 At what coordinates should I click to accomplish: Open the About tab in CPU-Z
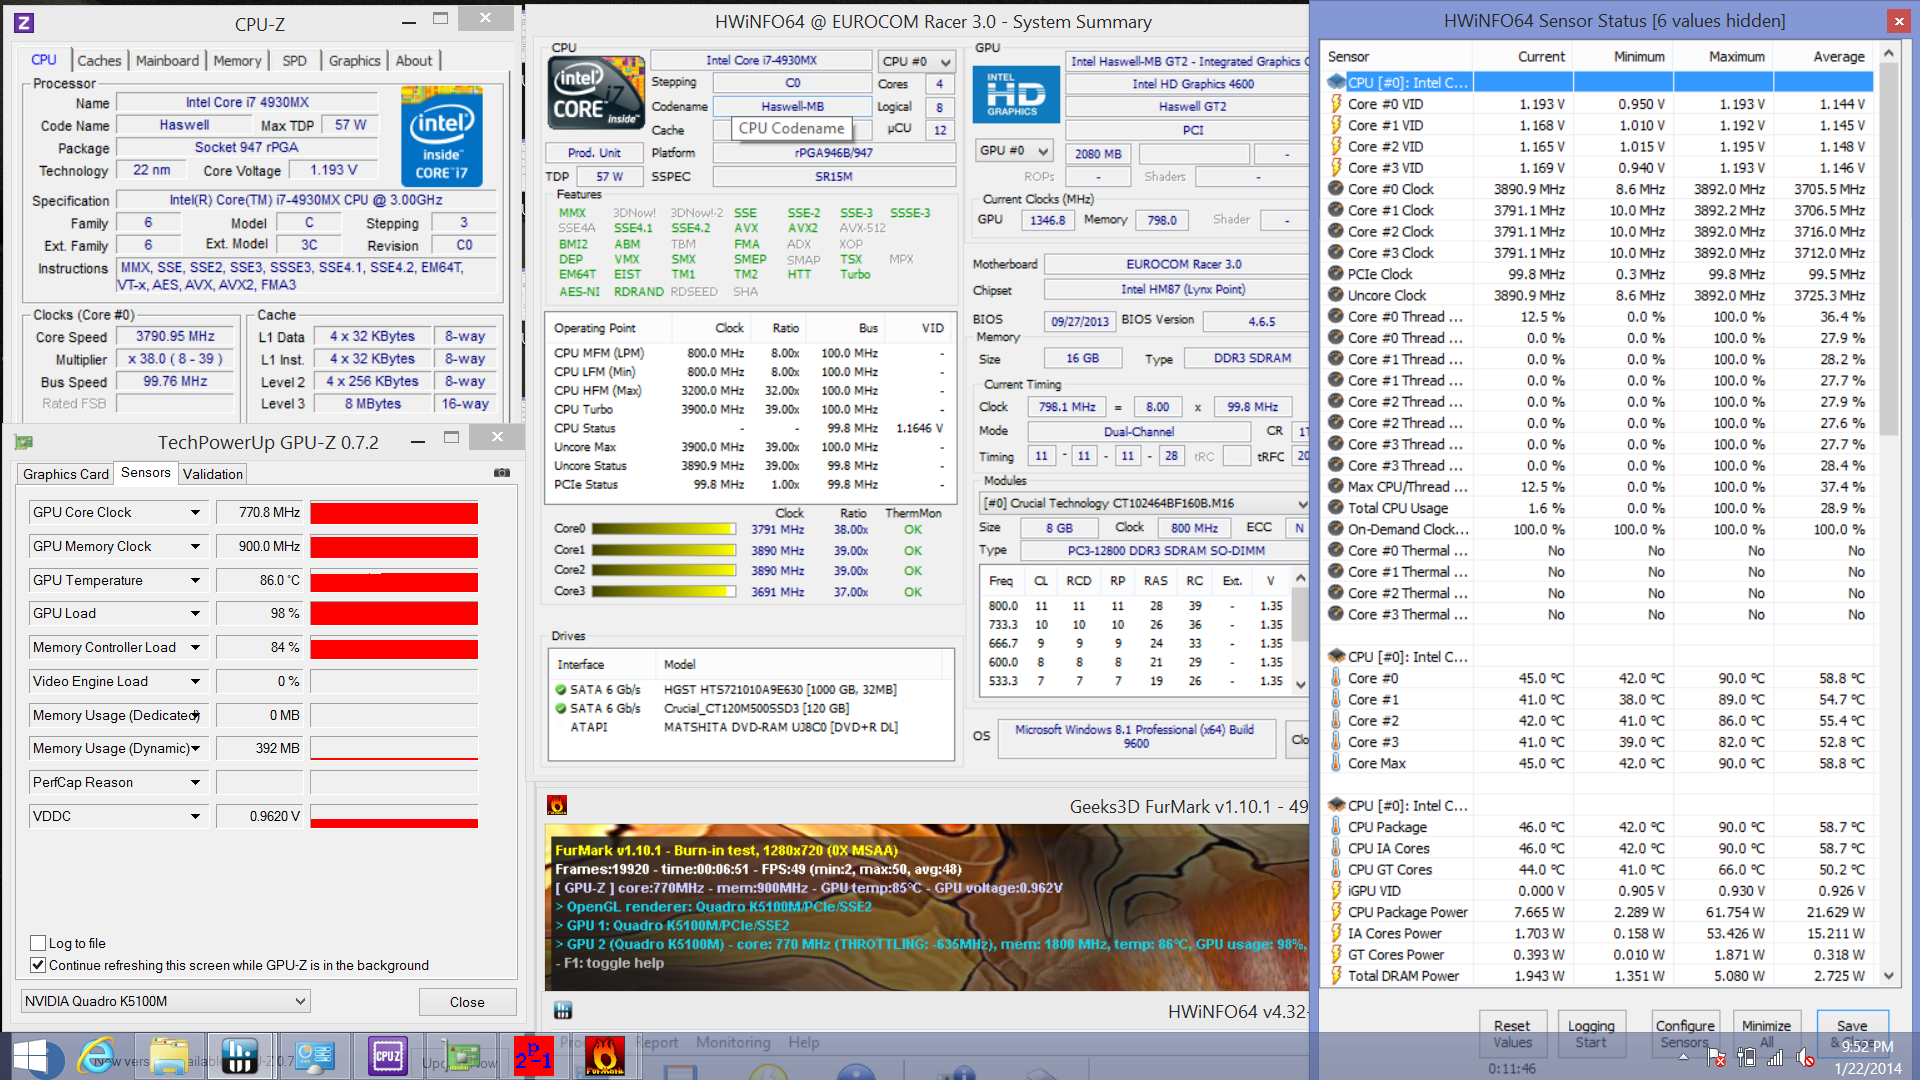pos(413,61)
